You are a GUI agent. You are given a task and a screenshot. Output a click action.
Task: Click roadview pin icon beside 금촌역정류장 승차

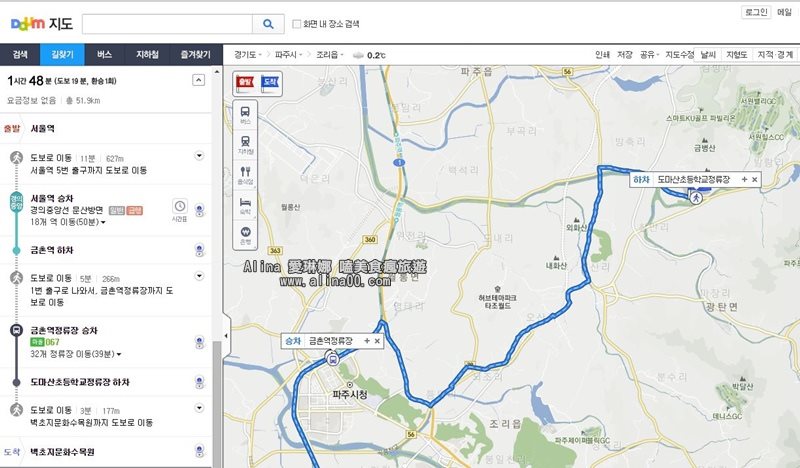click(199, 342)
